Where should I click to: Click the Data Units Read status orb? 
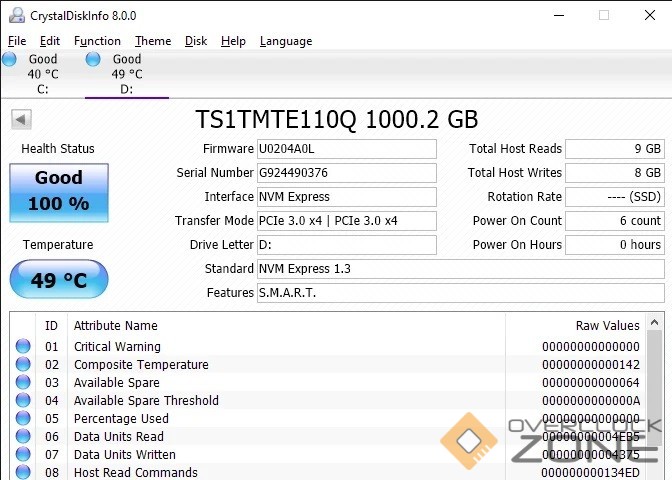click(23, 437)
